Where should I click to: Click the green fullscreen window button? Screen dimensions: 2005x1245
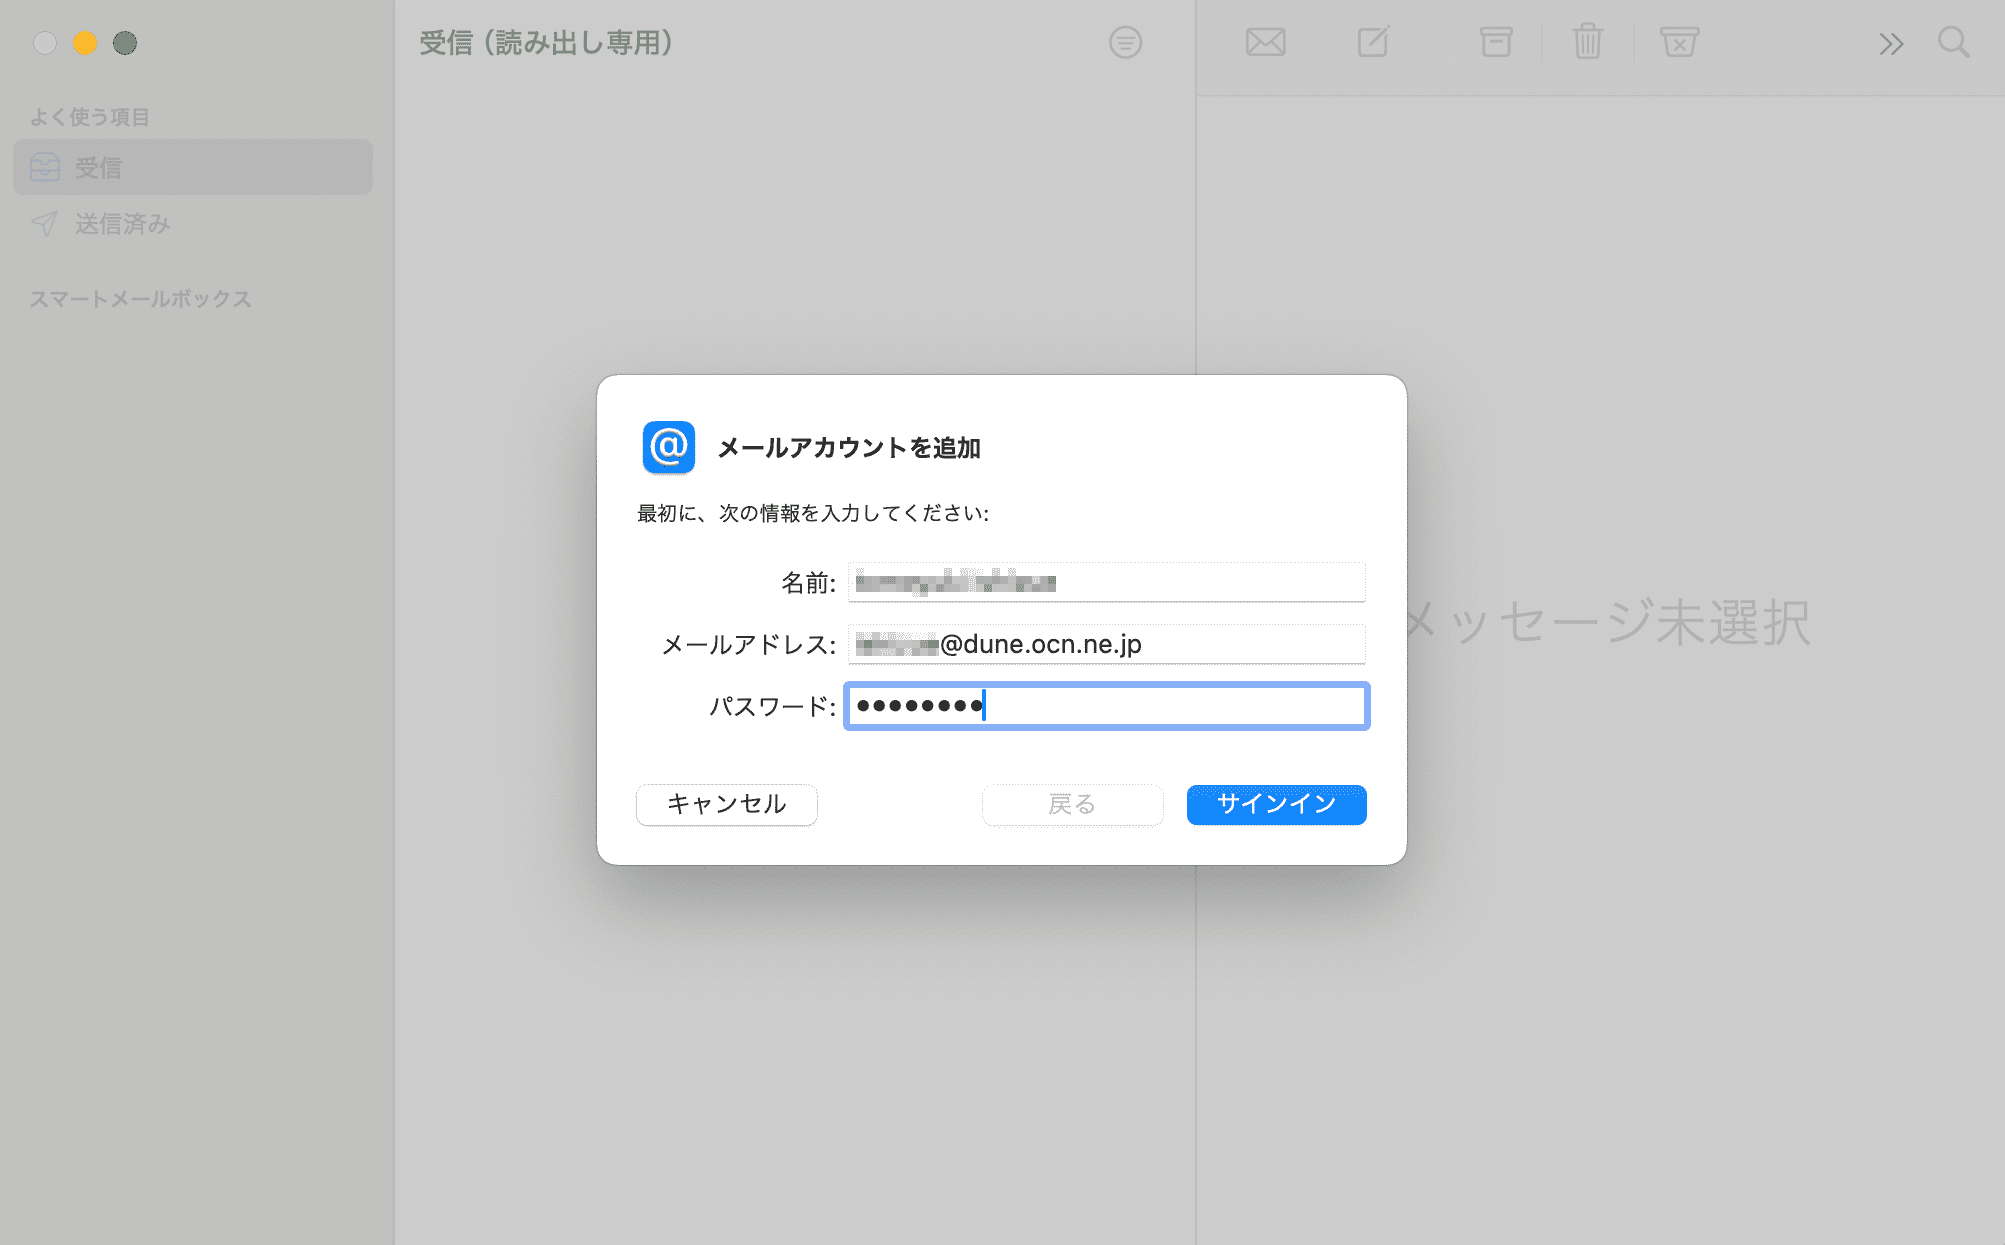click(x=125, y=43)
